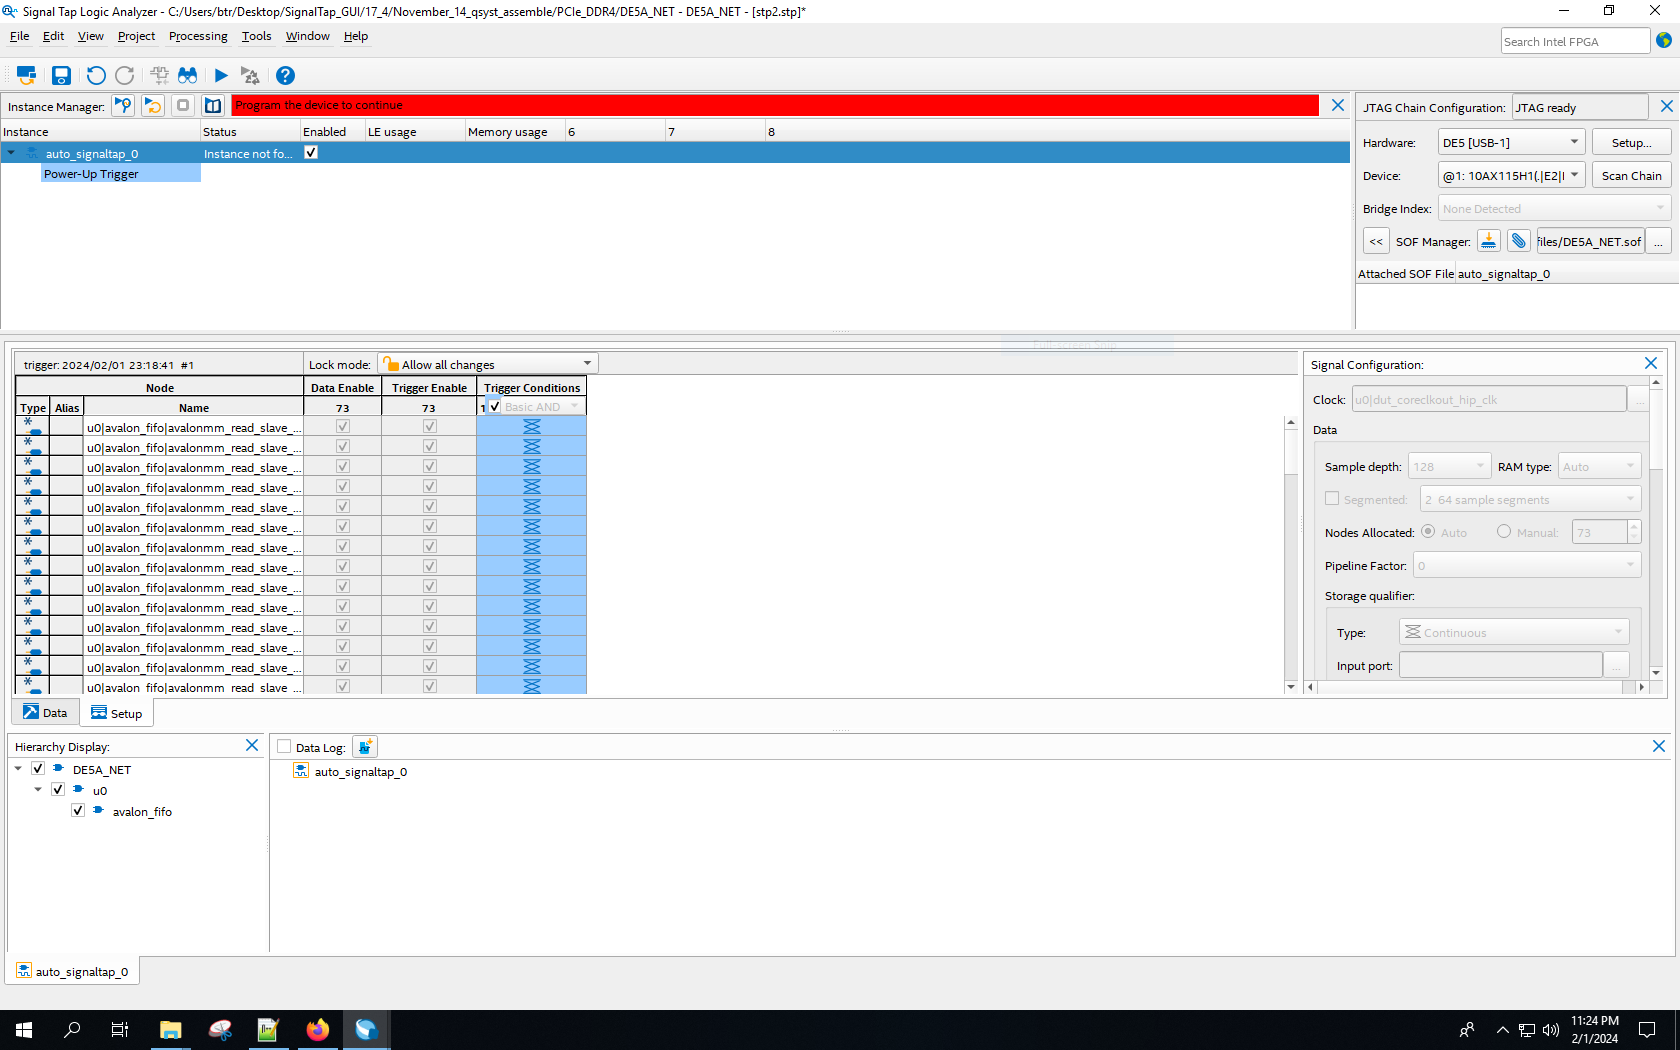Click the Undo toolbar icon
Viewport: 1680px width, 1050px height.
(95, 75)
